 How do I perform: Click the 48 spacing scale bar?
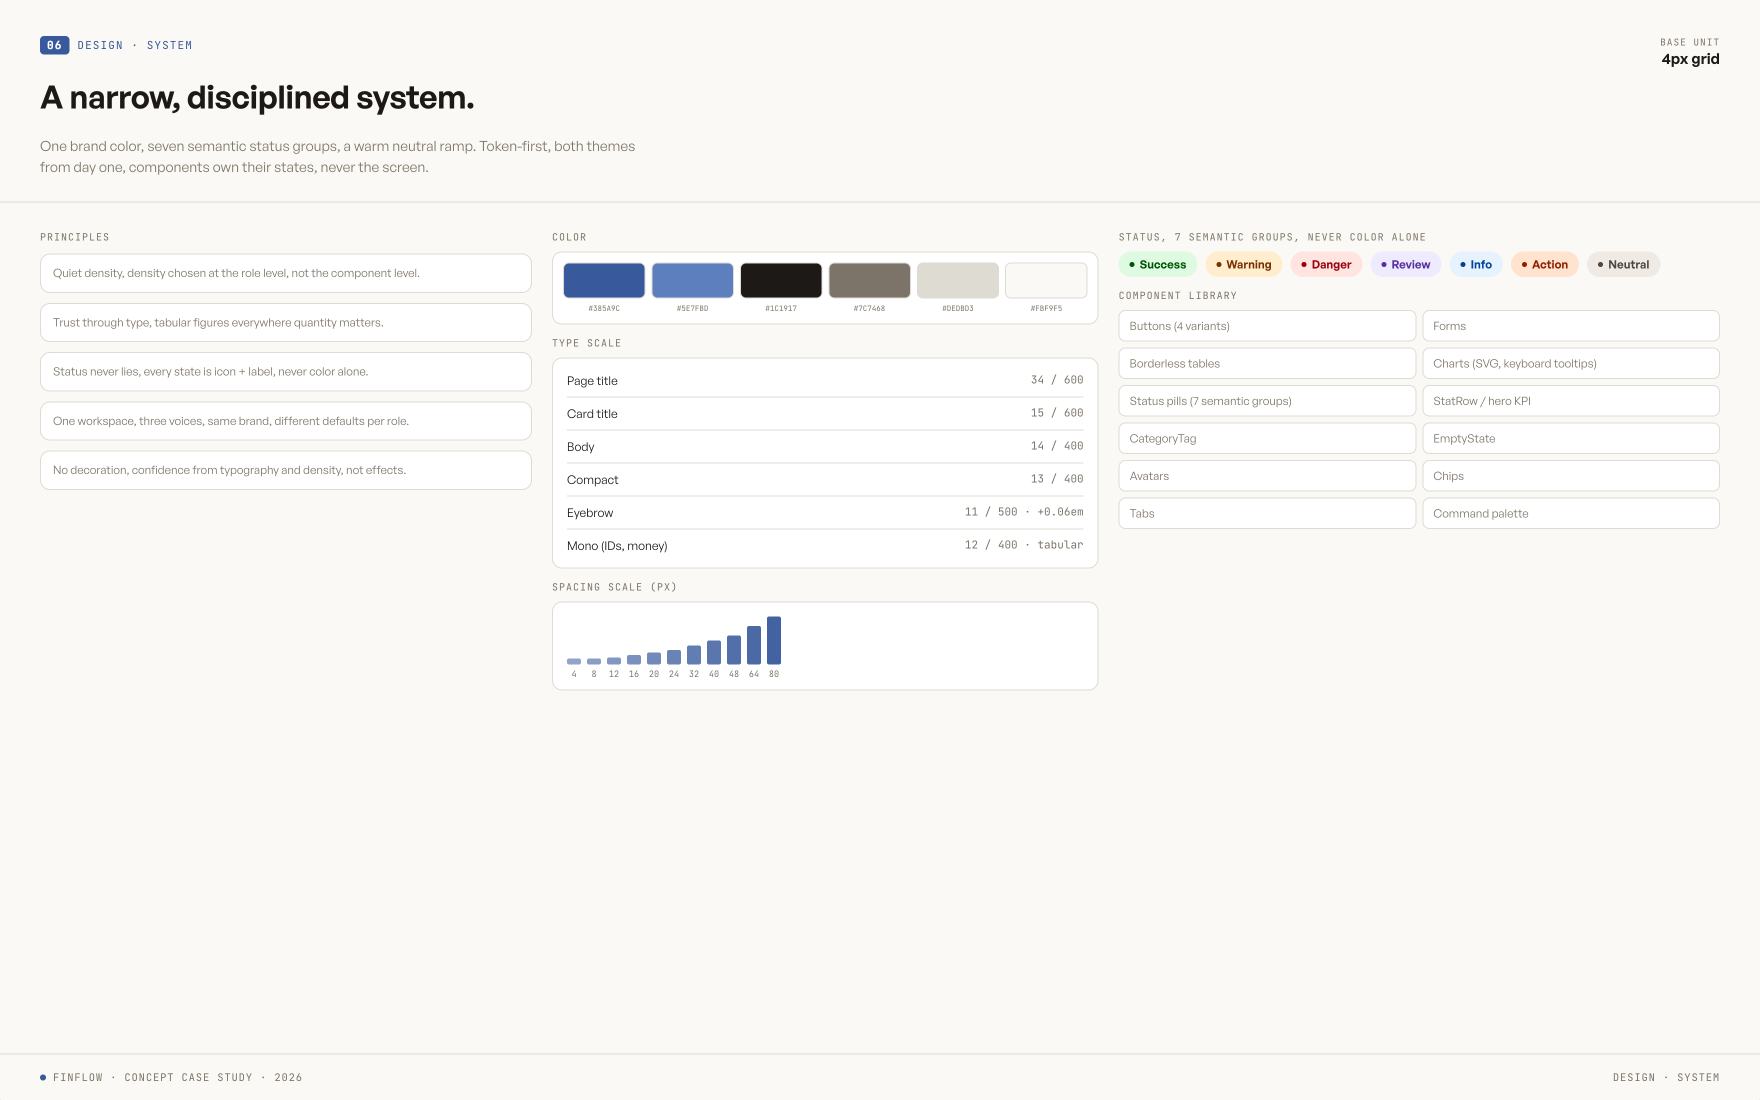click(734, 650)
